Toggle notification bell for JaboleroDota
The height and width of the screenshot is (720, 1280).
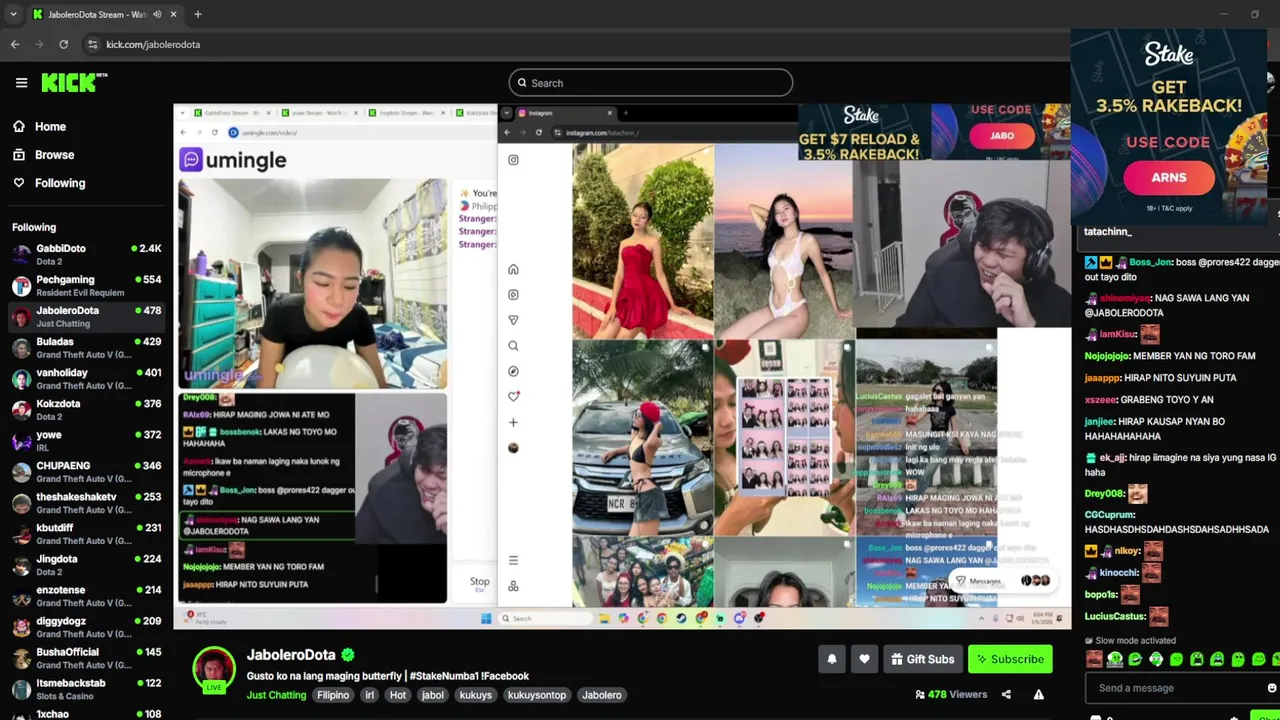(832, 659)
